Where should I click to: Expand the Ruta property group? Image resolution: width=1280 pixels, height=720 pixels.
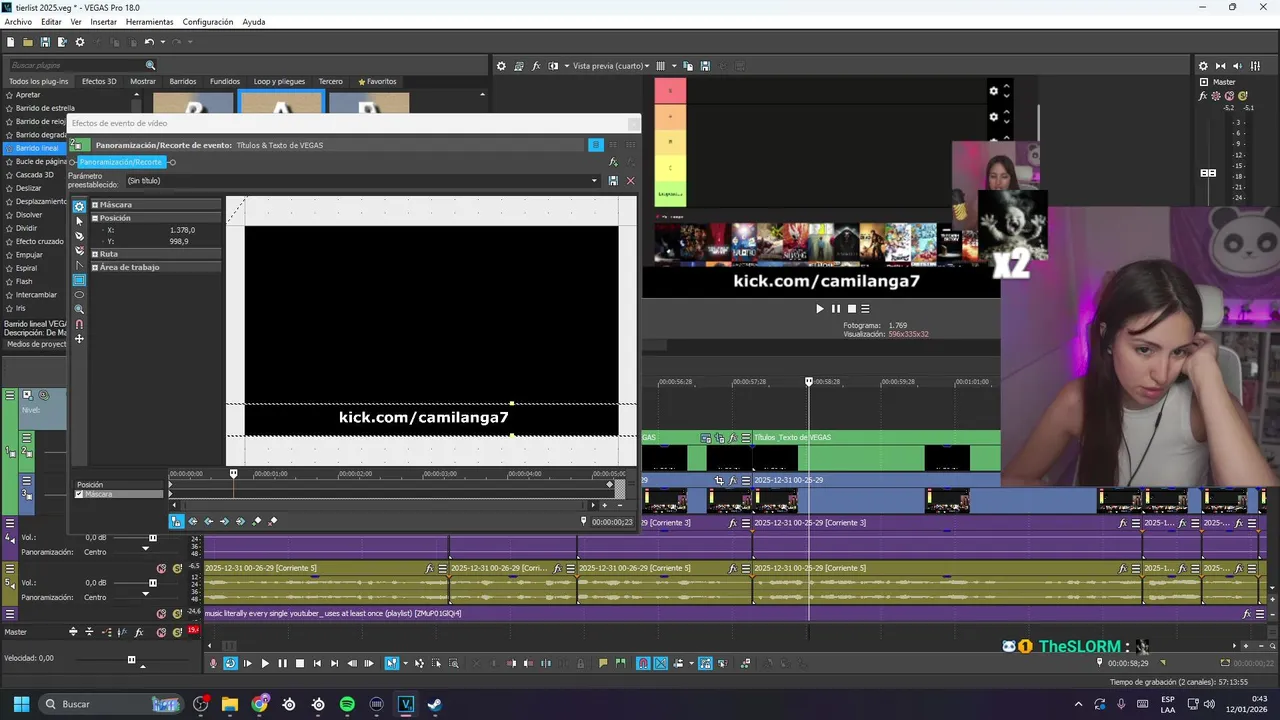tap(95, 254)
